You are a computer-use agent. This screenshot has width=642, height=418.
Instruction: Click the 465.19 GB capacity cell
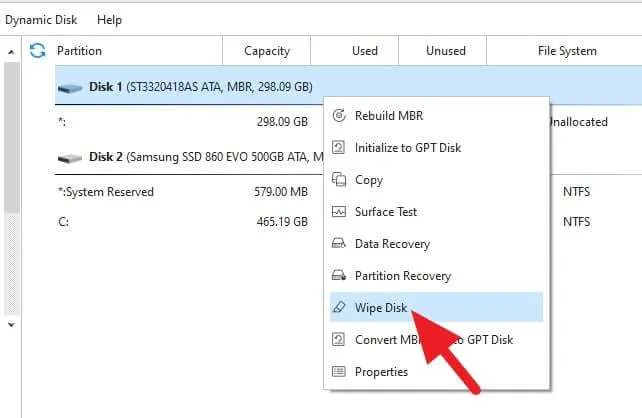point(282,221)
